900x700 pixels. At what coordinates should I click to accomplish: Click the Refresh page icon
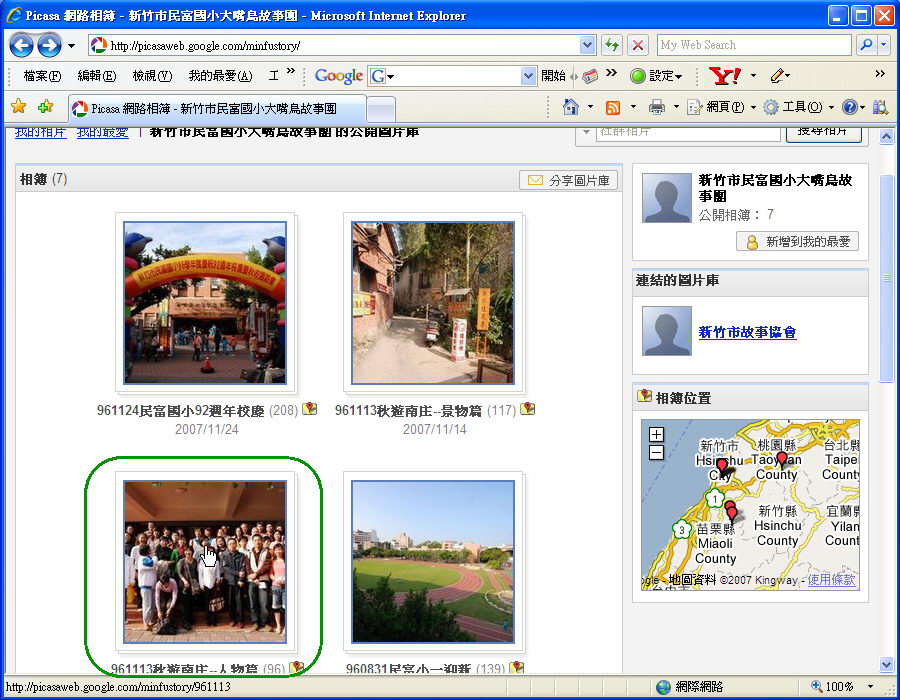pyautogui.click(x=612, y=45)
